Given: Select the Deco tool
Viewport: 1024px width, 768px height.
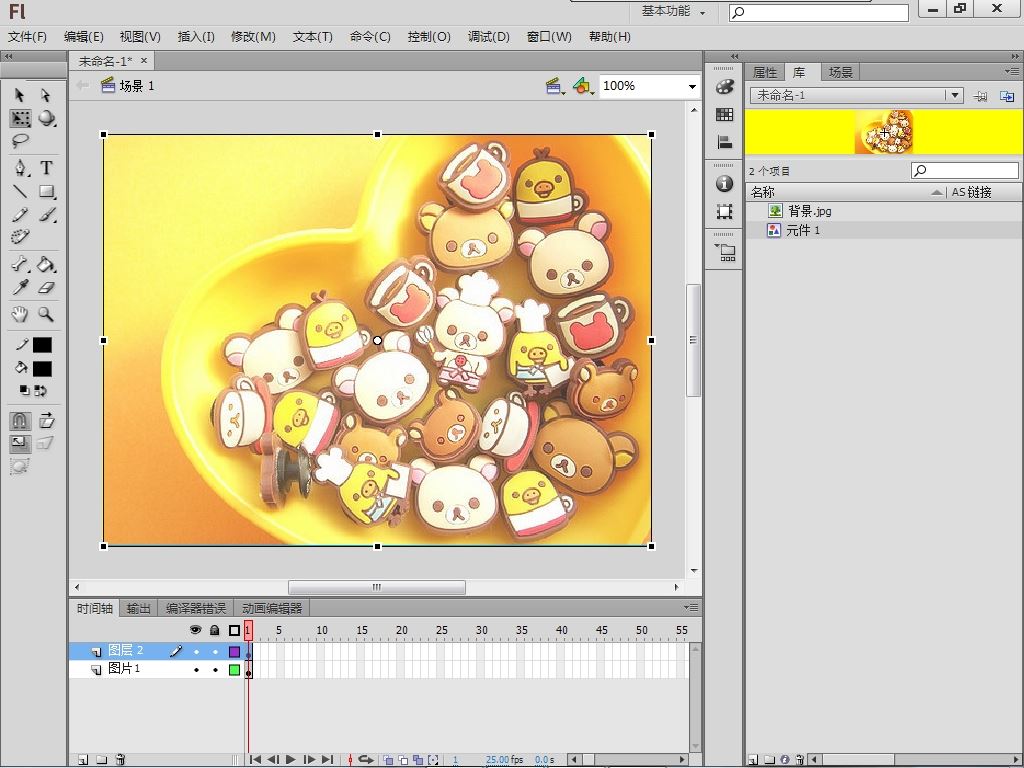Looking at the screenshot, I should 20,236.
